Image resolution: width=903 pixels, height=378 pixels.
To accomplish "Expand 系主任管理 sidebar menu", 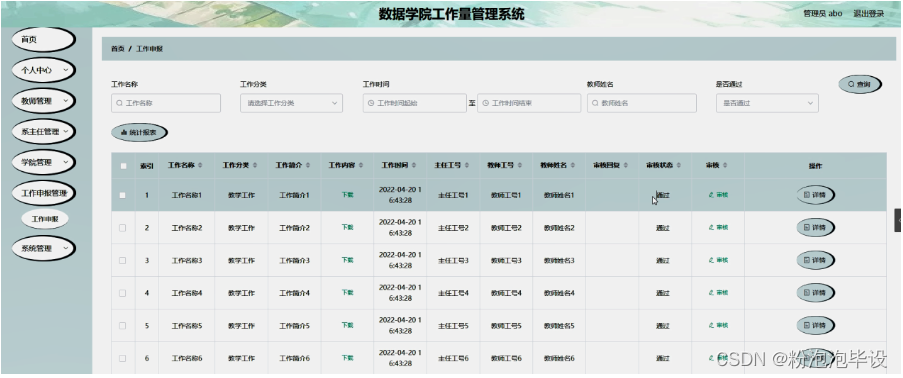I will tap(44, 131).
